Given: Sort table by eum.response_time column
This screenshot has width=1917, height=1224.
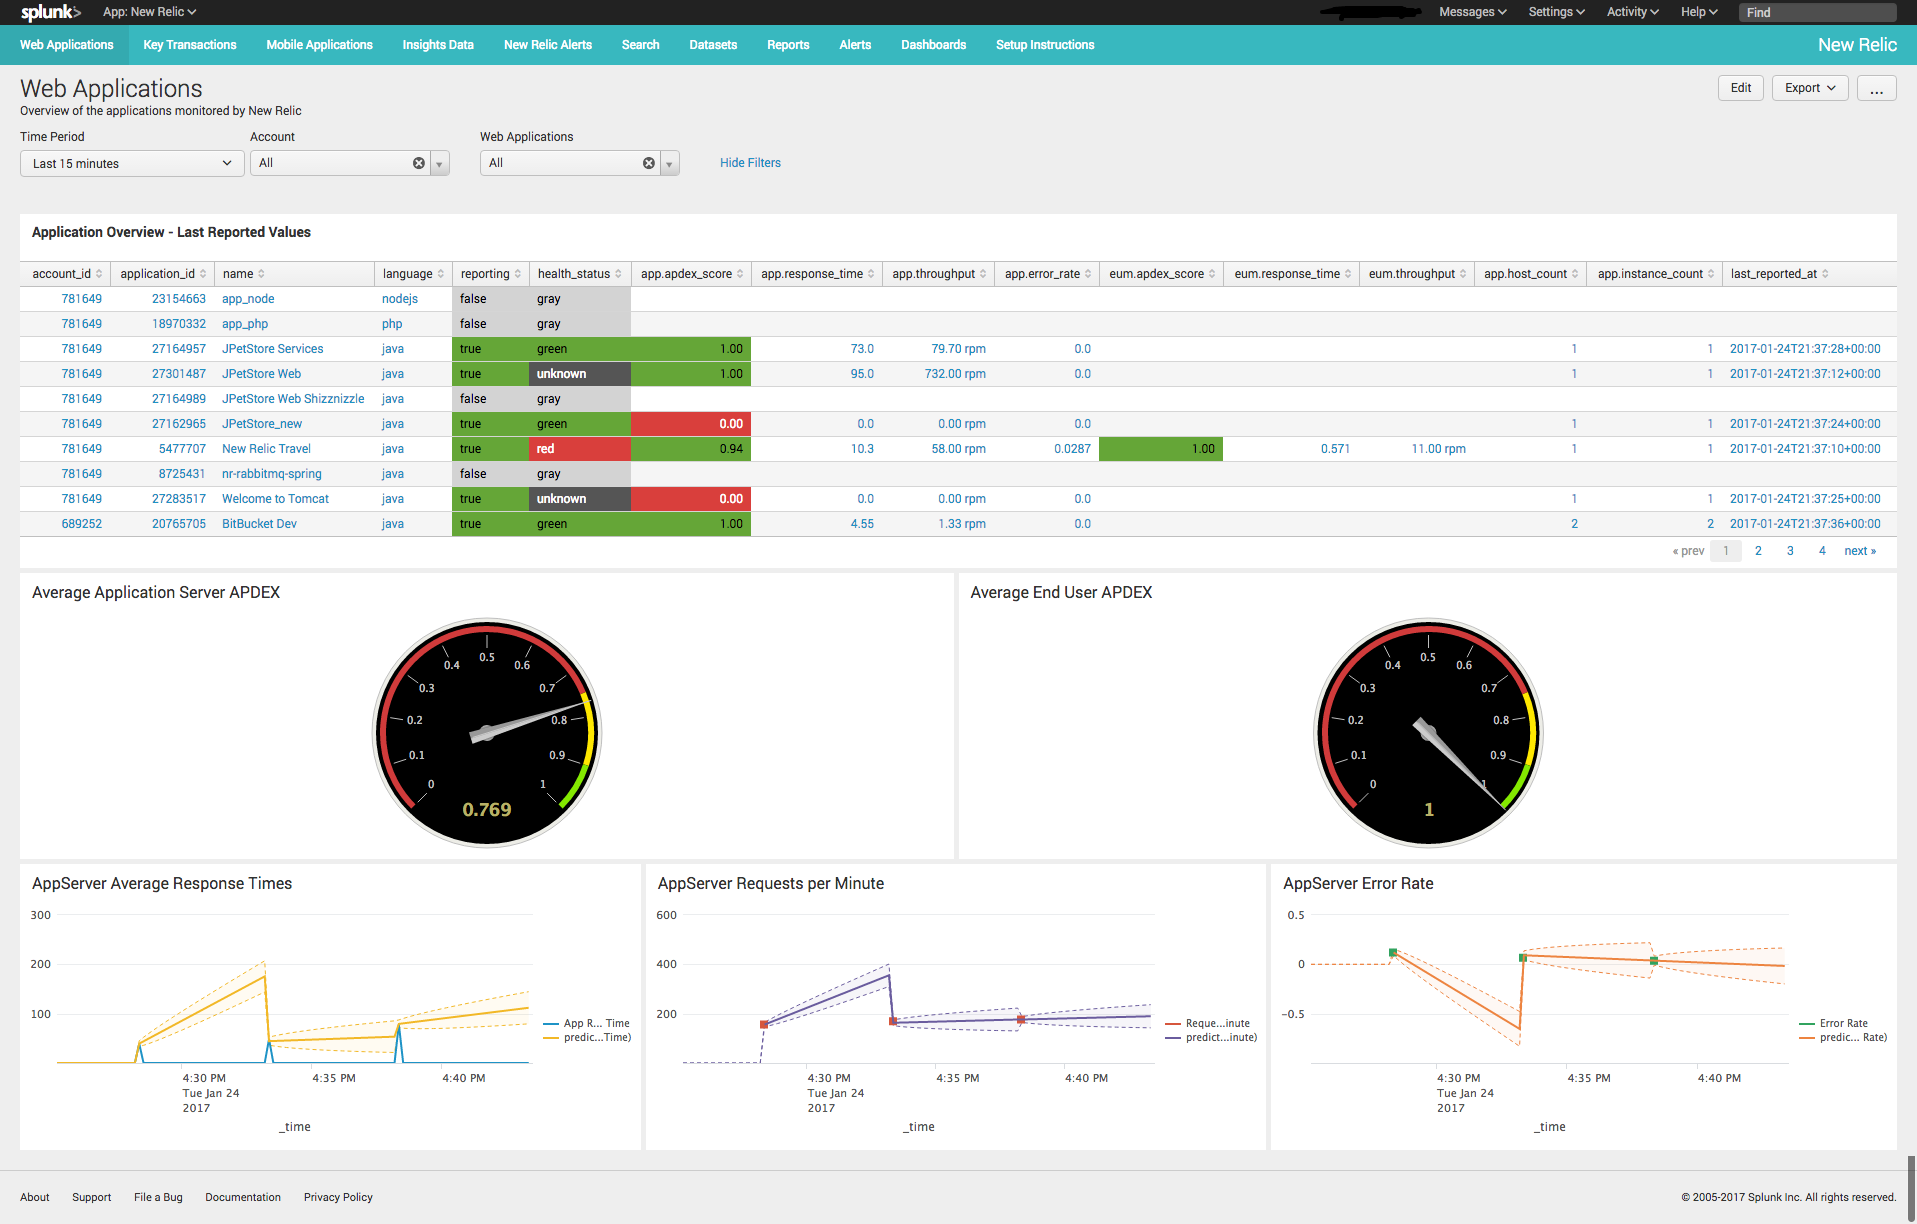Looking at the screenshot, I should pos(1292,274).
